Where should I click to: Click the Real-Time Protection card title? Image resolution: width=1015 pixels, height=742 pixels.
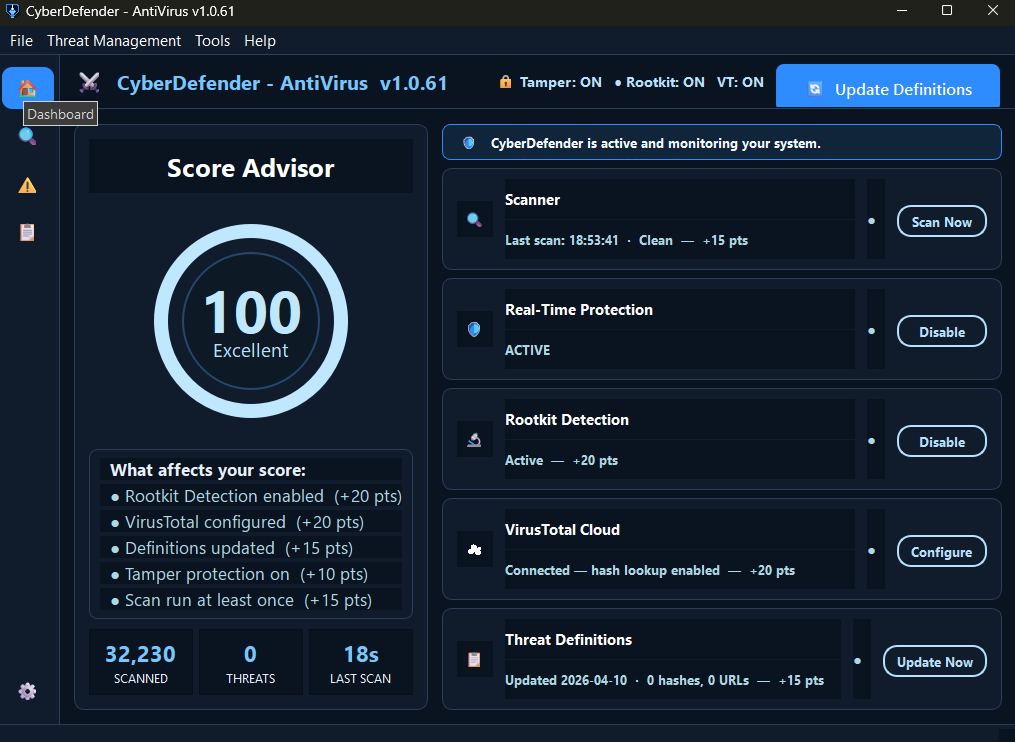coord(579,310)
